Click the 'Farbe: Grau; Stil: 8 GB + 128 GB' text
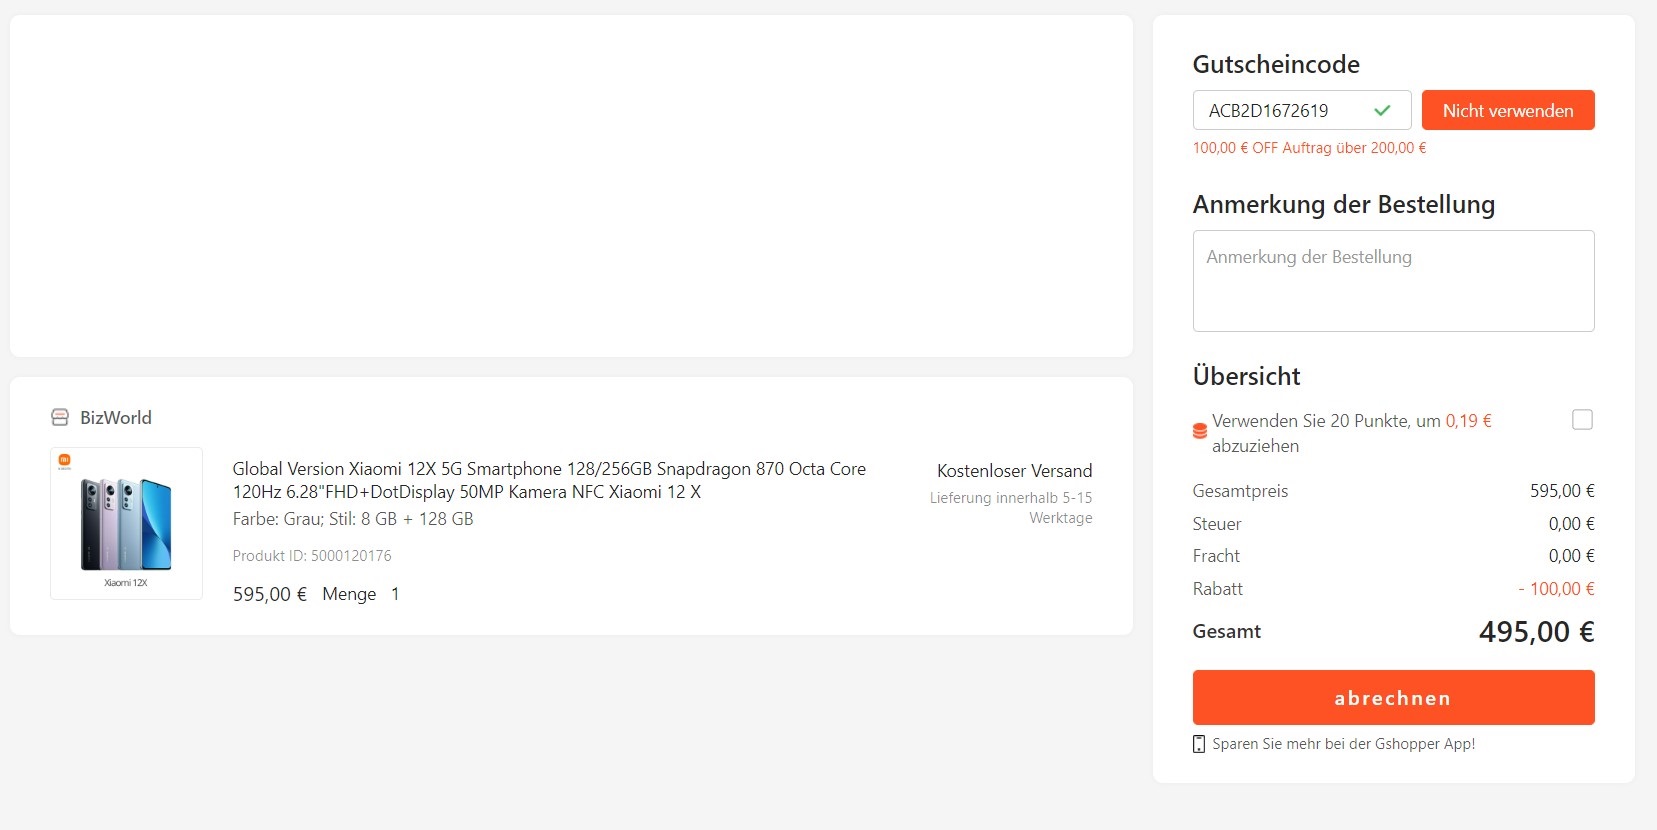This screenshot has height=830, width=1657. tap(353, 519)
